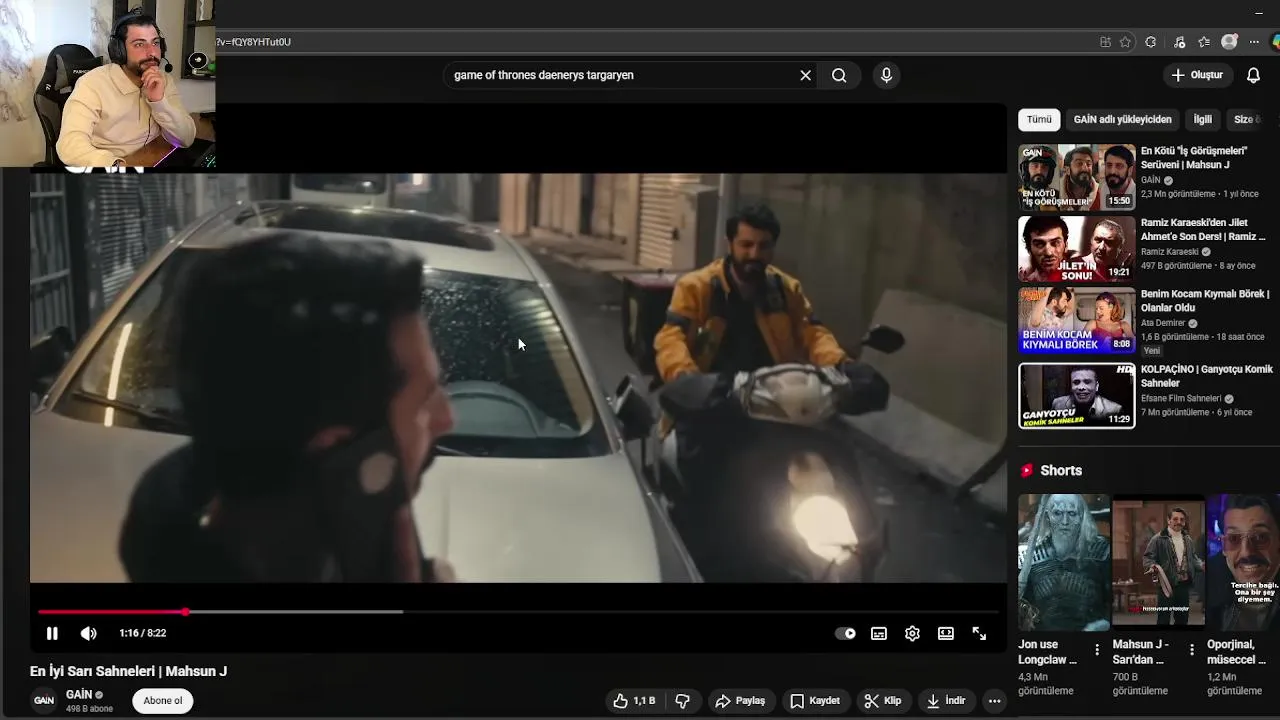
Task: Open the Oporjinal, müsecel short
Action: (x=1243, y=563)
